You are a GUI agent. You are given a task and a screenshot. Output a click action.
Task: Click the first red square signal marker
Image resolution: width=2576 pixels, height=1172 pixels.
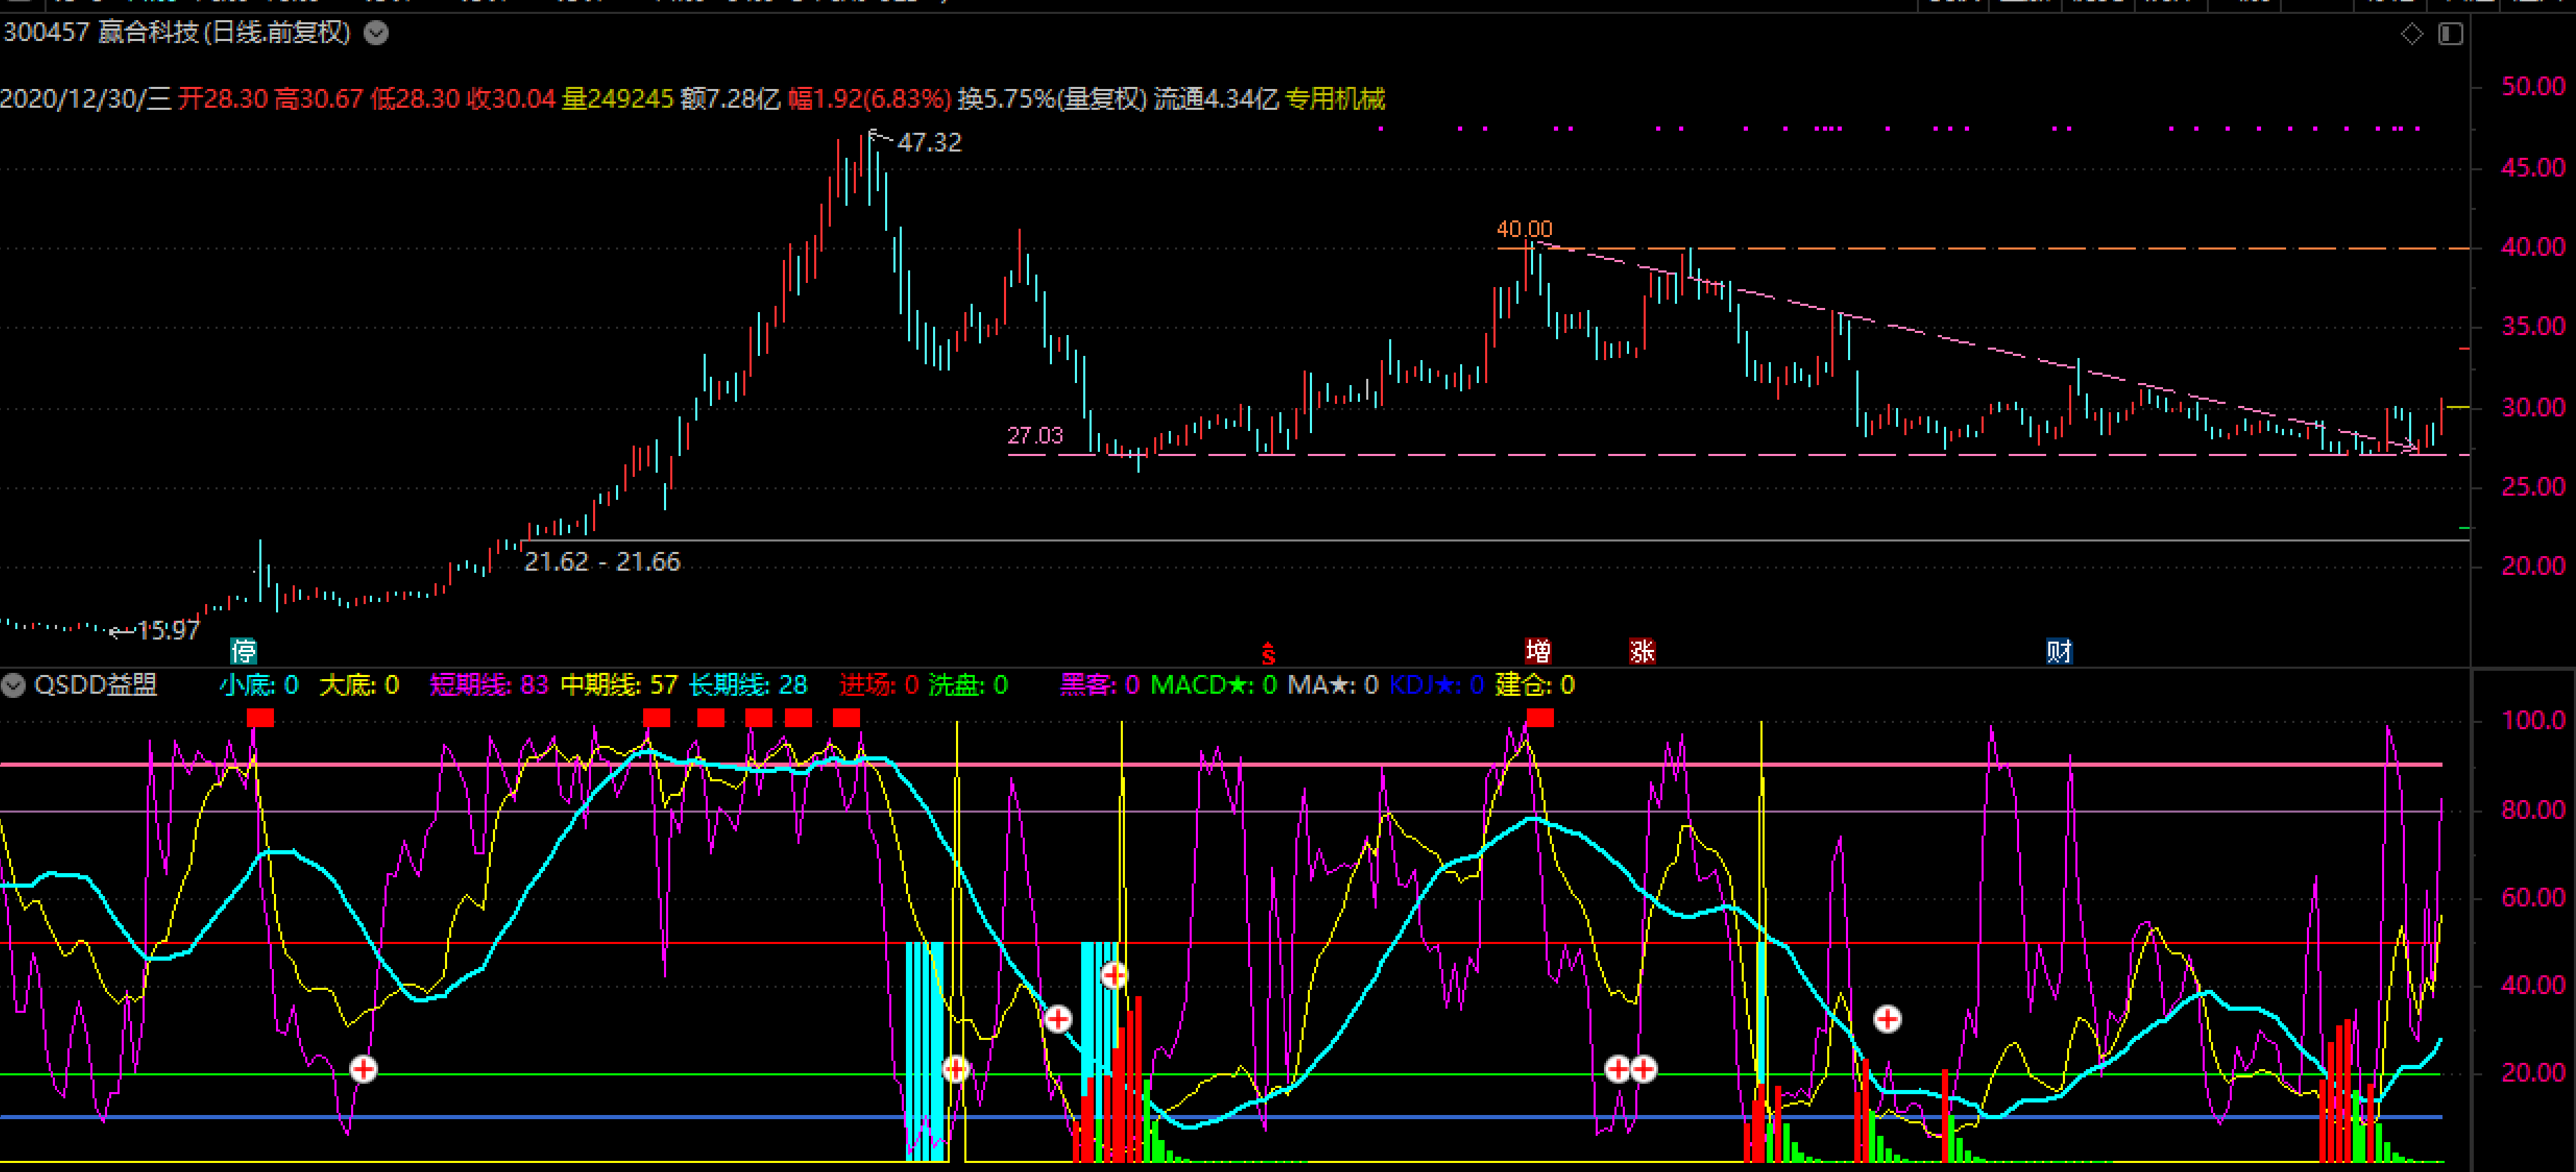260,717
